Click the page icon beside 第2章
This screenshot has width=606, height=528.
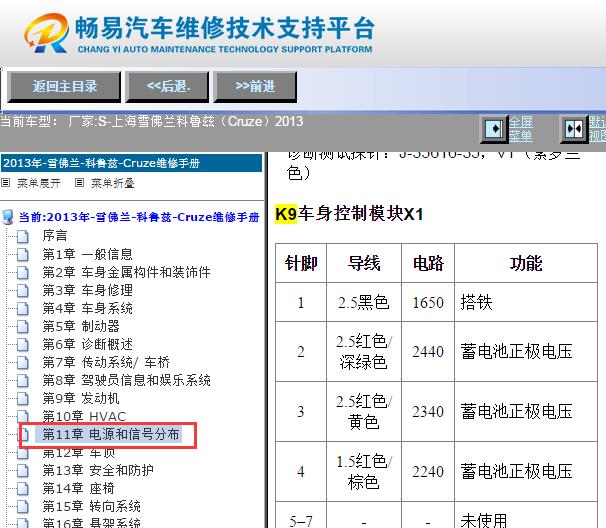click(x=23, y=273)
